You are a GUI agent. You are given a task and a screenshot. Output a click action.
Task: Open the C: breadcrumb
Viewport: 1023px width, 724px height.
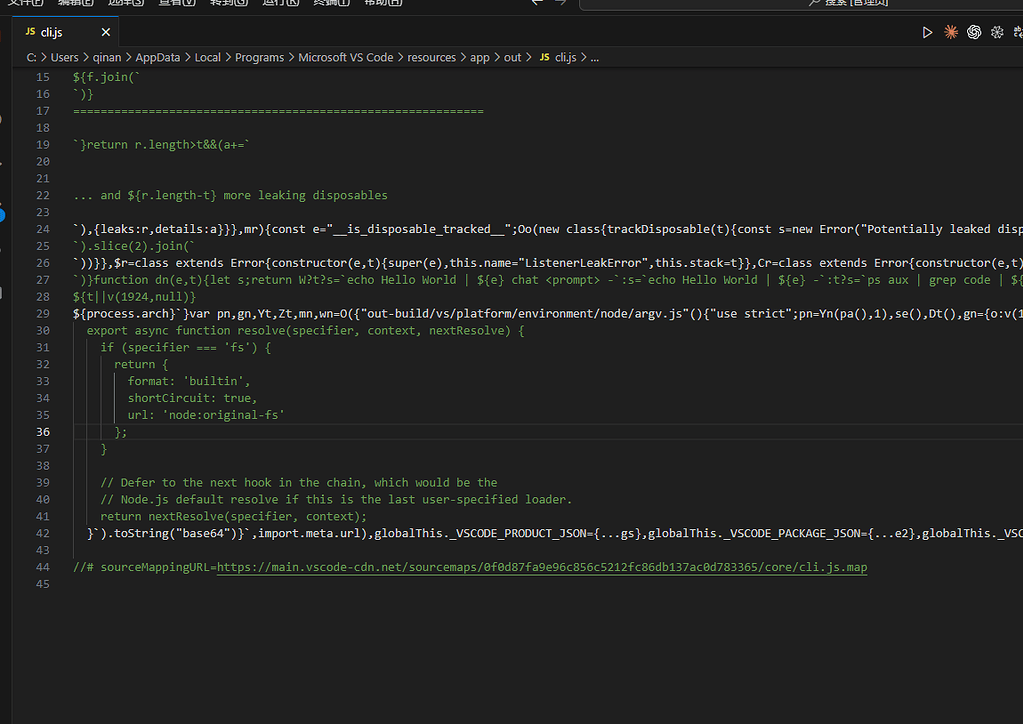tap(31, 57)
